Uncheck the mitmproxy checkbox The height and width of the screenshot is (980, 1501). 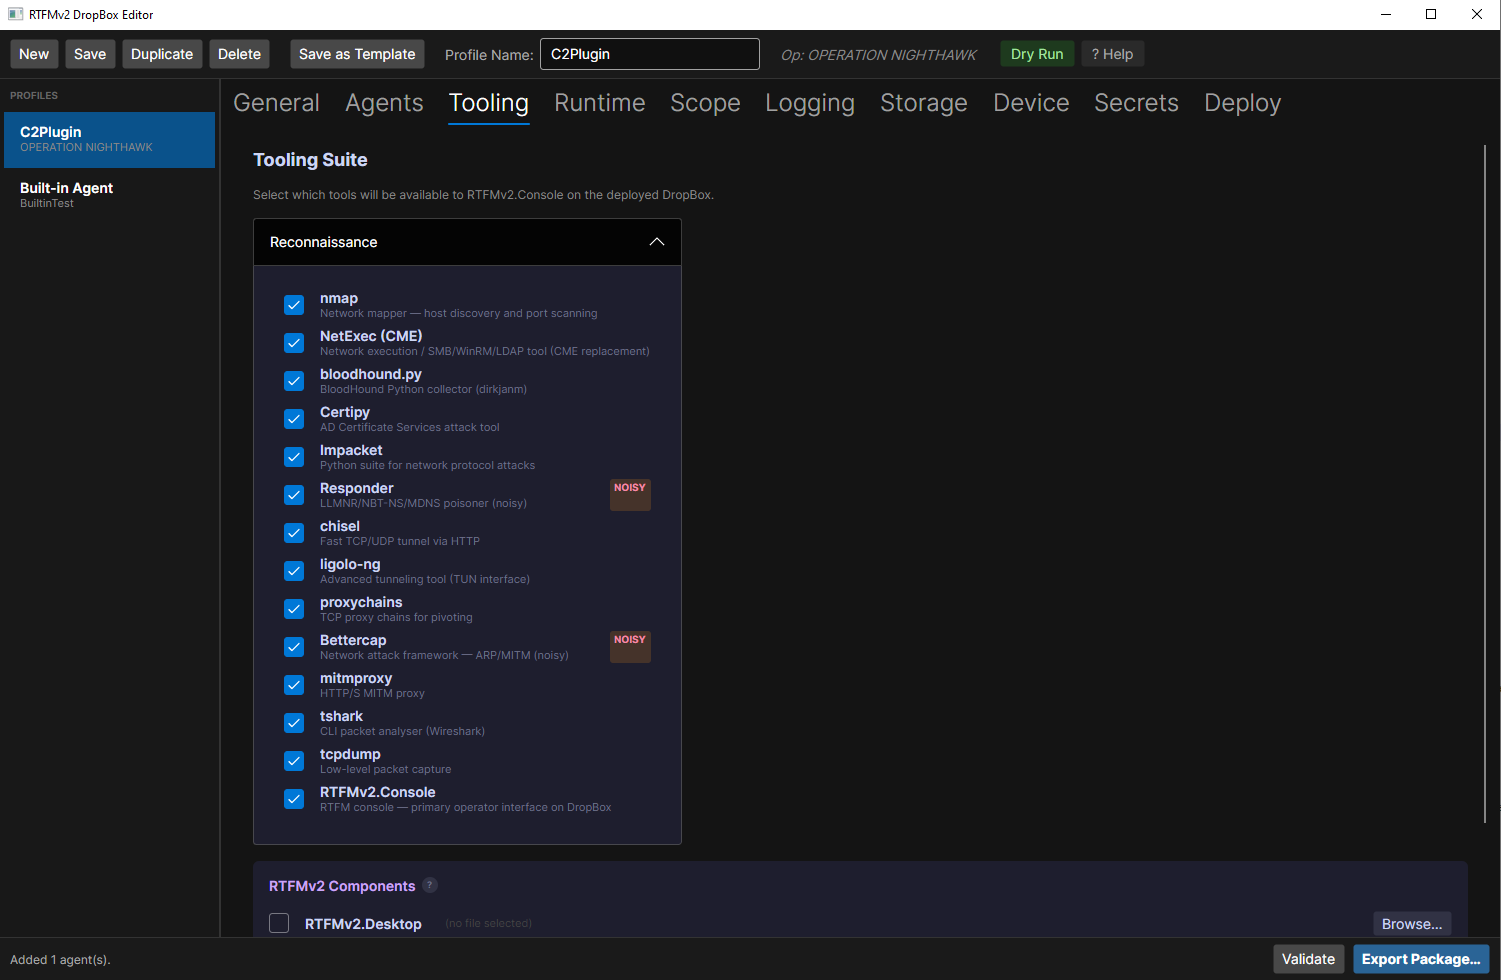pyautogui.click(x=294, y=685)
